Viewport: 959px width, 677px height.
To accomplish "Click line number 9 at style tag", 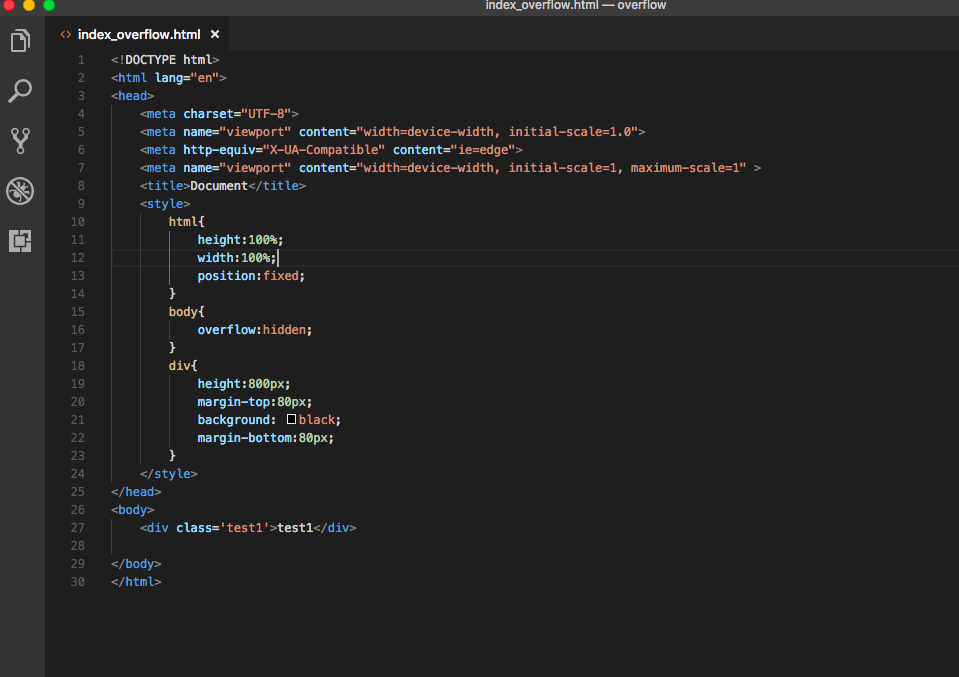I will (81, 204).
